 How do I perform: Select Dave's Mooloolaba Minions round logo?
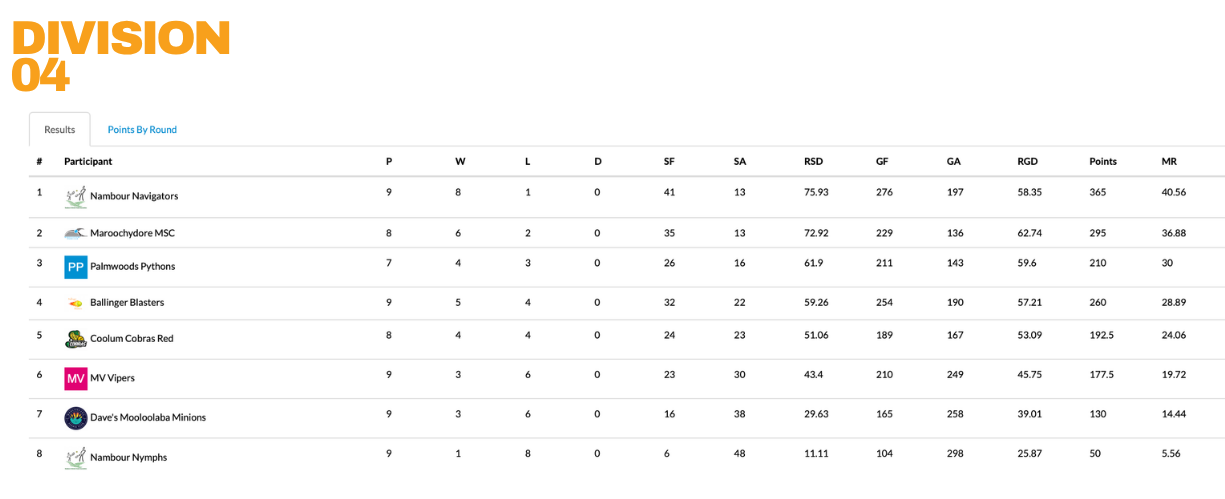pos(75,418)
